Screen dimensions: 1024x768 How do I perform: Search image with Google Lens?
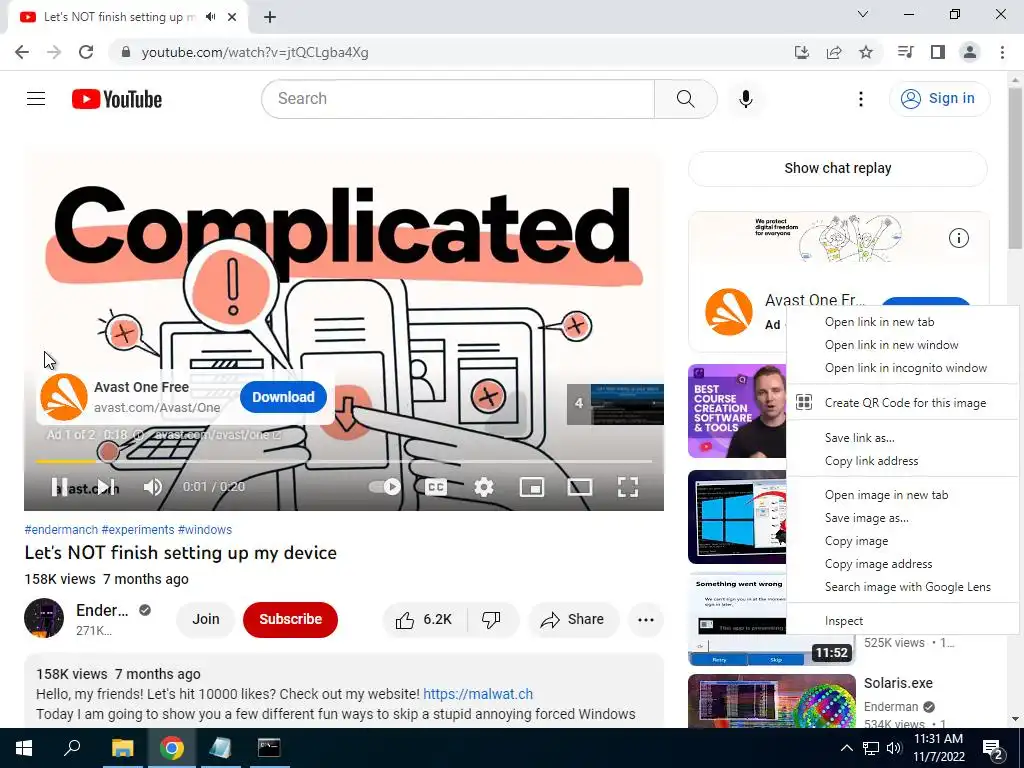pyautogui.click(x=903, y=586)
